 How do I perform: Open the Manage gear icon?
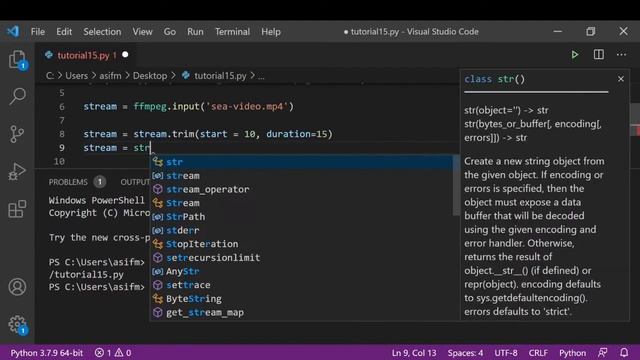(17, 324)
